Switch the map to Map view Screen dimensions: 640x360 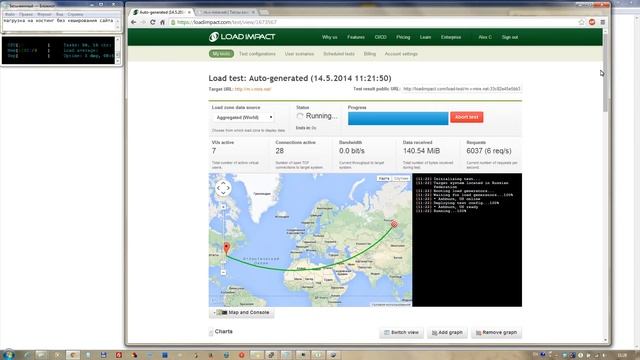(x=384, y=179)
